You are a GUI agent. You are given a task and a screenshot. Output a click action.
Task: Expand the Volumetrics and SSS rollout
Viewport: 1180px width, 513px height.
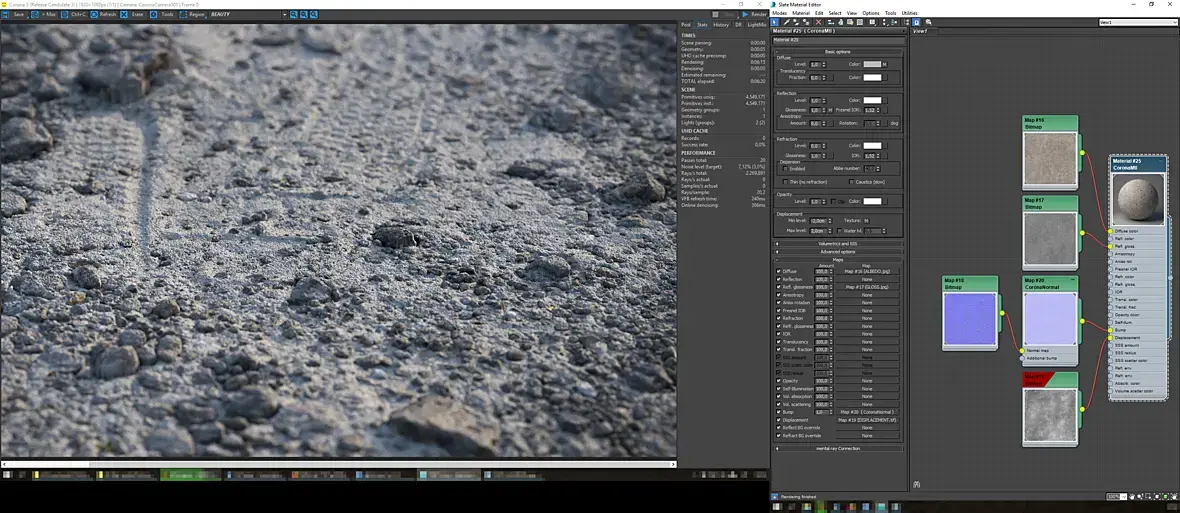838,243
